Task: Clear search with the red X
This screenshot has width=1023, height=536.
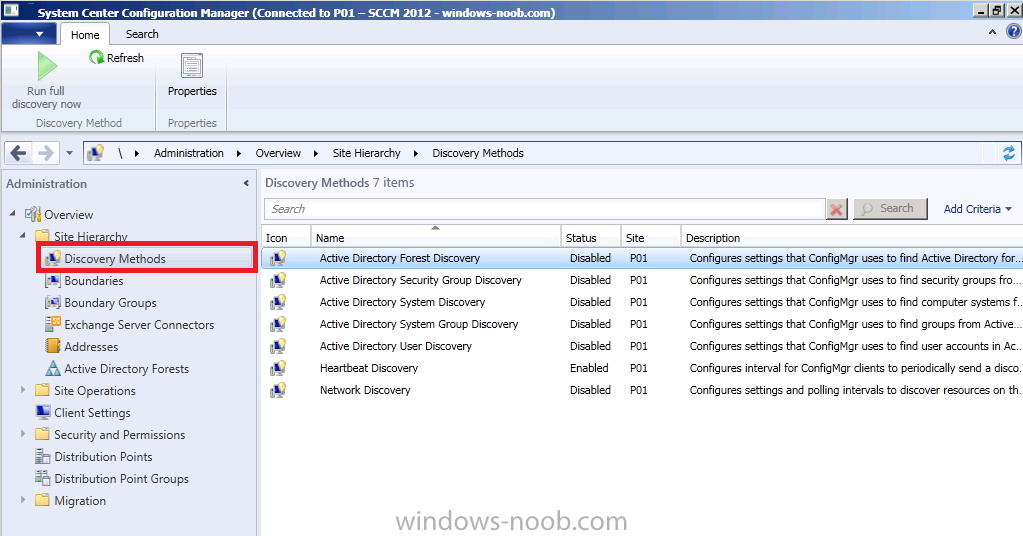Action: (836, 209)
